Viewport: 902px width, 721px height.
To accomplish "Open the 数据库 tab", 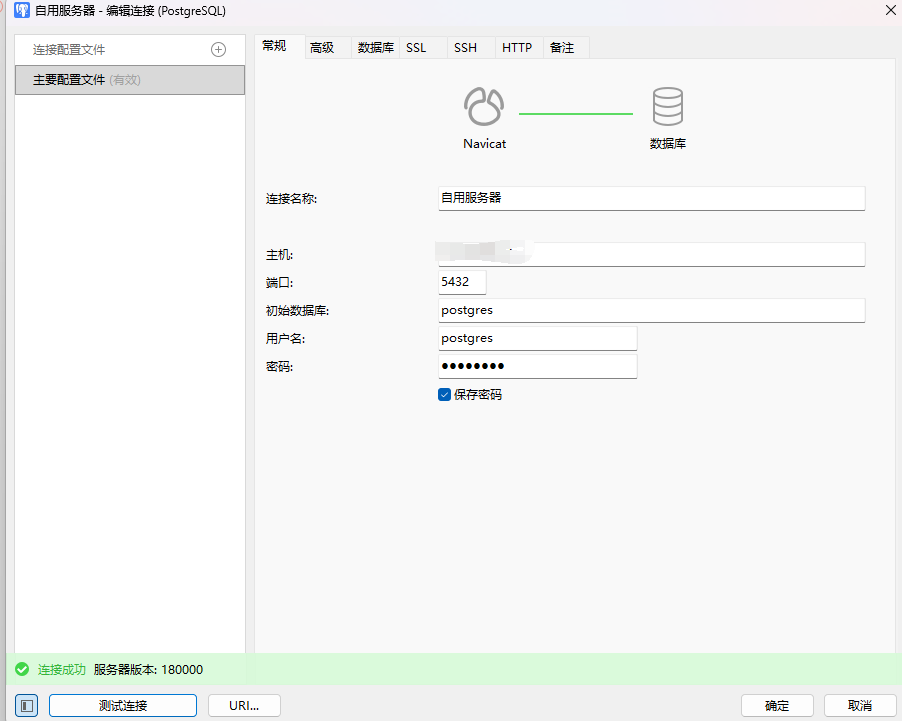I will click(375, 48).
